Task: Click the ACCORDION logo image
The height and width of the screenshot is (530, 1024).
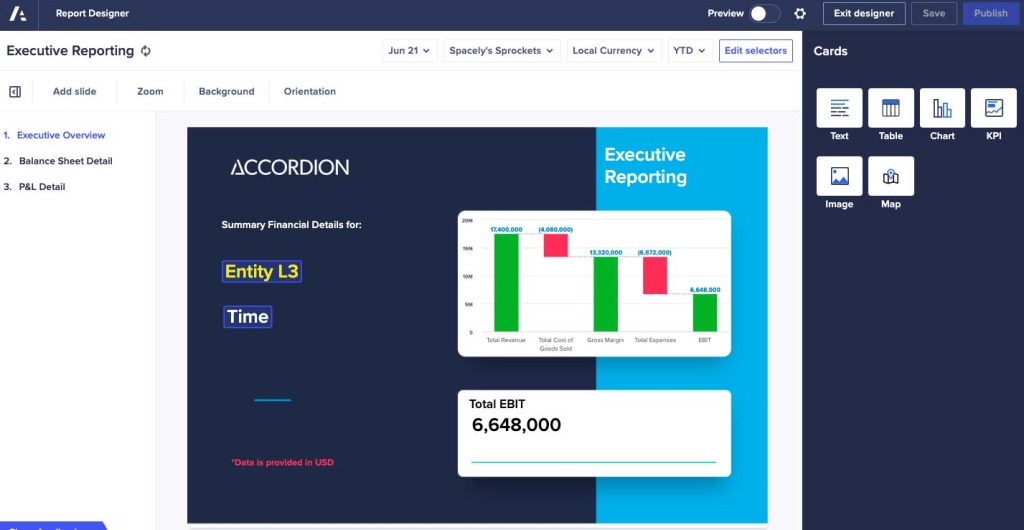Action: pos(290,168)
